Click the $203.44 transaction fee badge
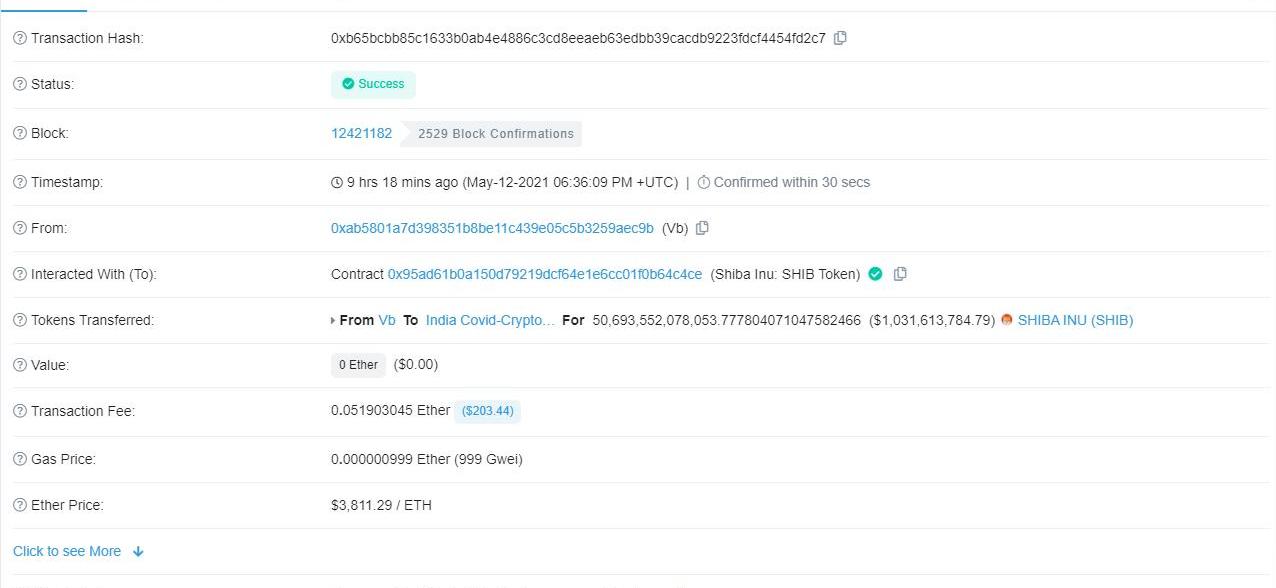 coord(487,411)
